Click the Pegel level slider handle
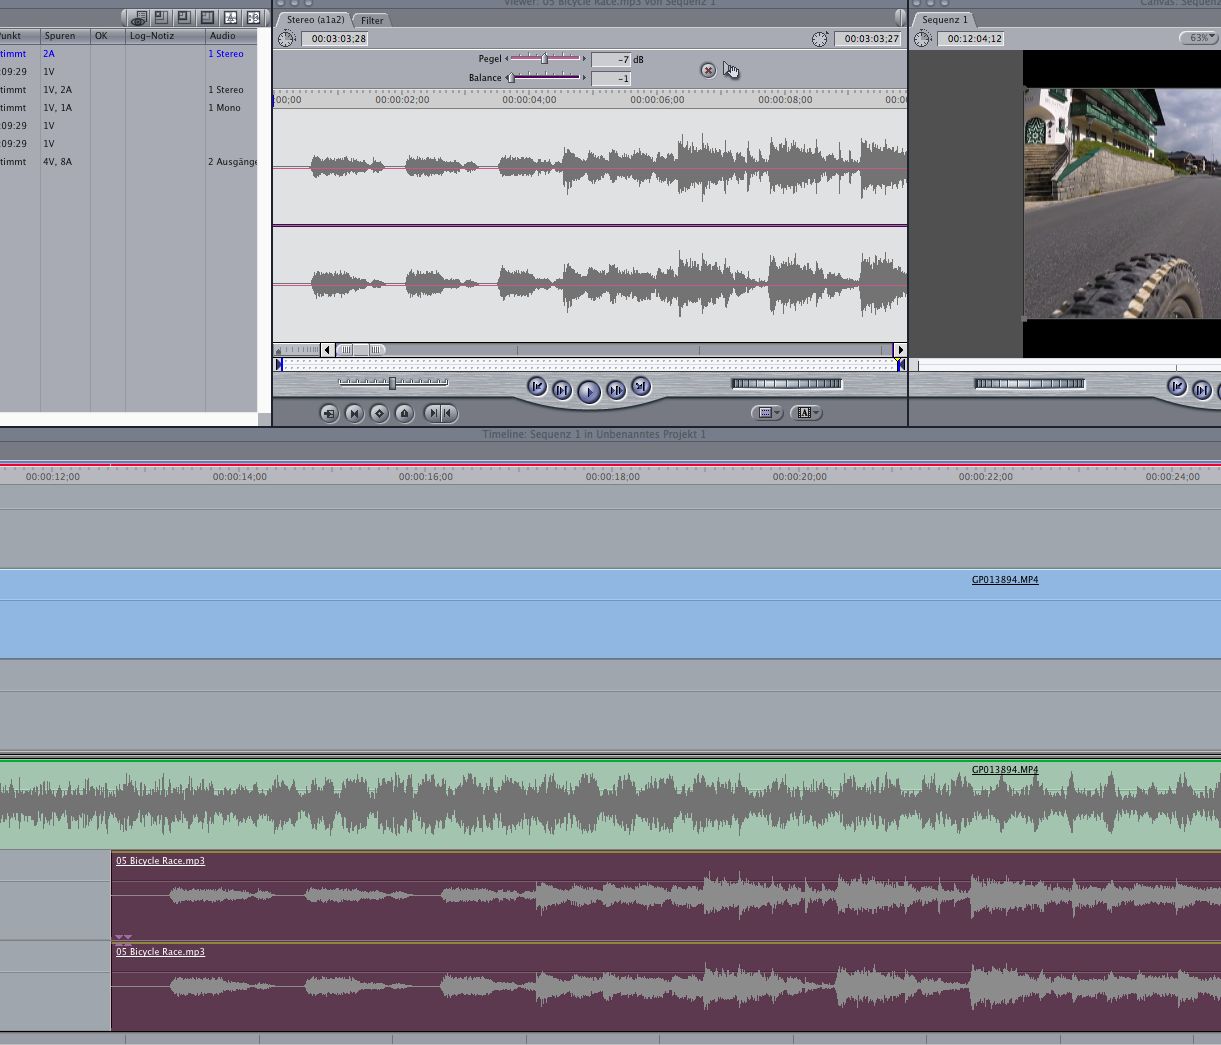 (x=544, y=59)
